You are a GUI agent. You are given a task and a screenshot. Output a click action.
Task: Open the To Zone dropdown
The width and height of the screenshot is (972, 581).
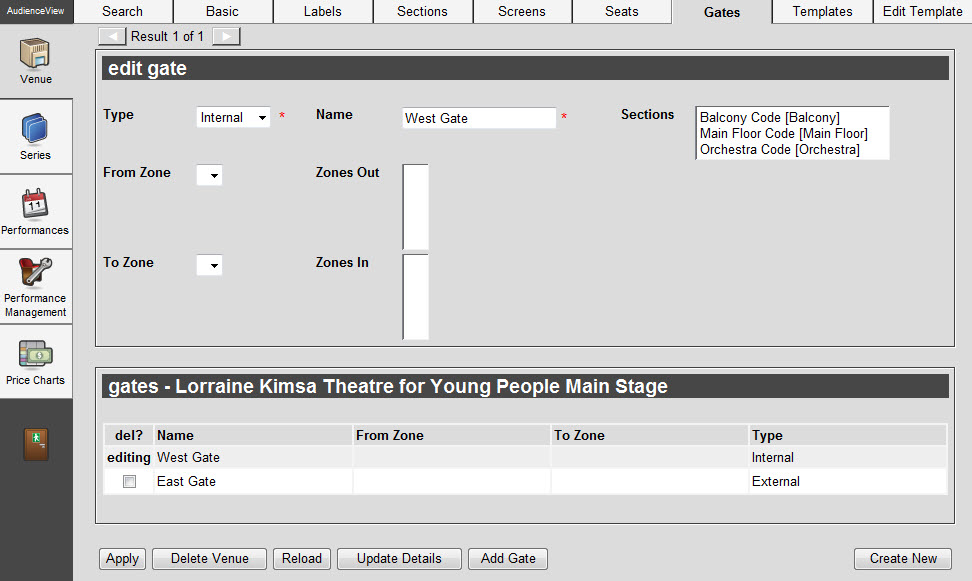point(210,265)
